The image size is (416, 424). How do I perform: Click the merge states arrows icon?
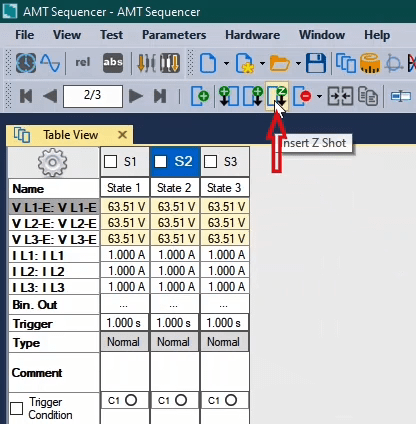tap(340, 96)
